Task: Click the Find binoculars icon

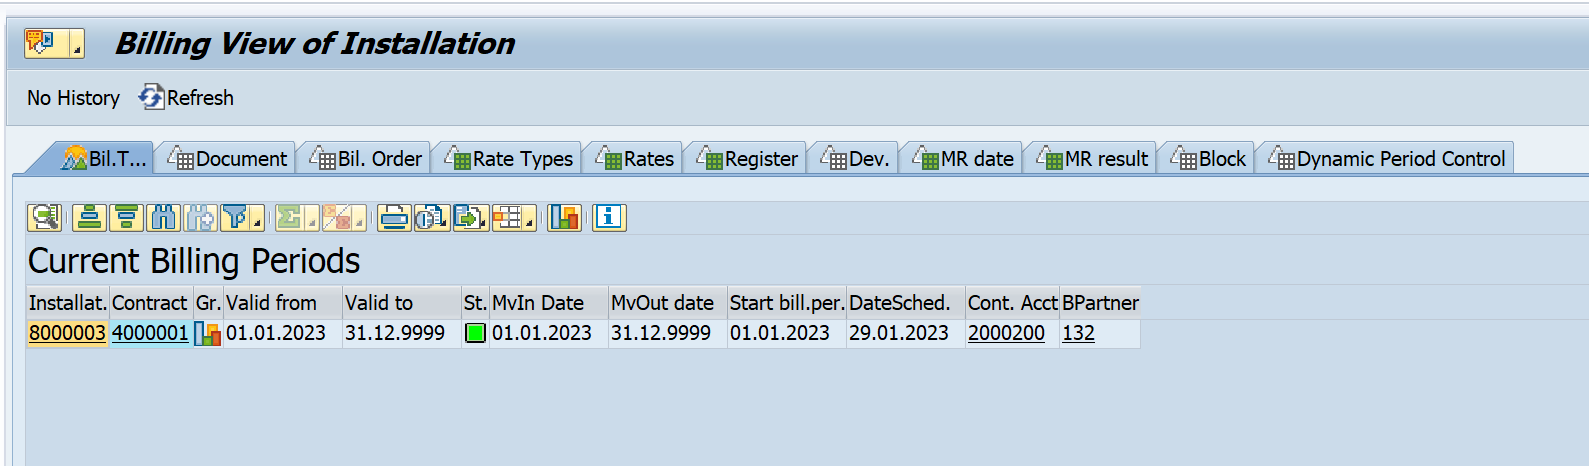Action: [x=163, y=217]
